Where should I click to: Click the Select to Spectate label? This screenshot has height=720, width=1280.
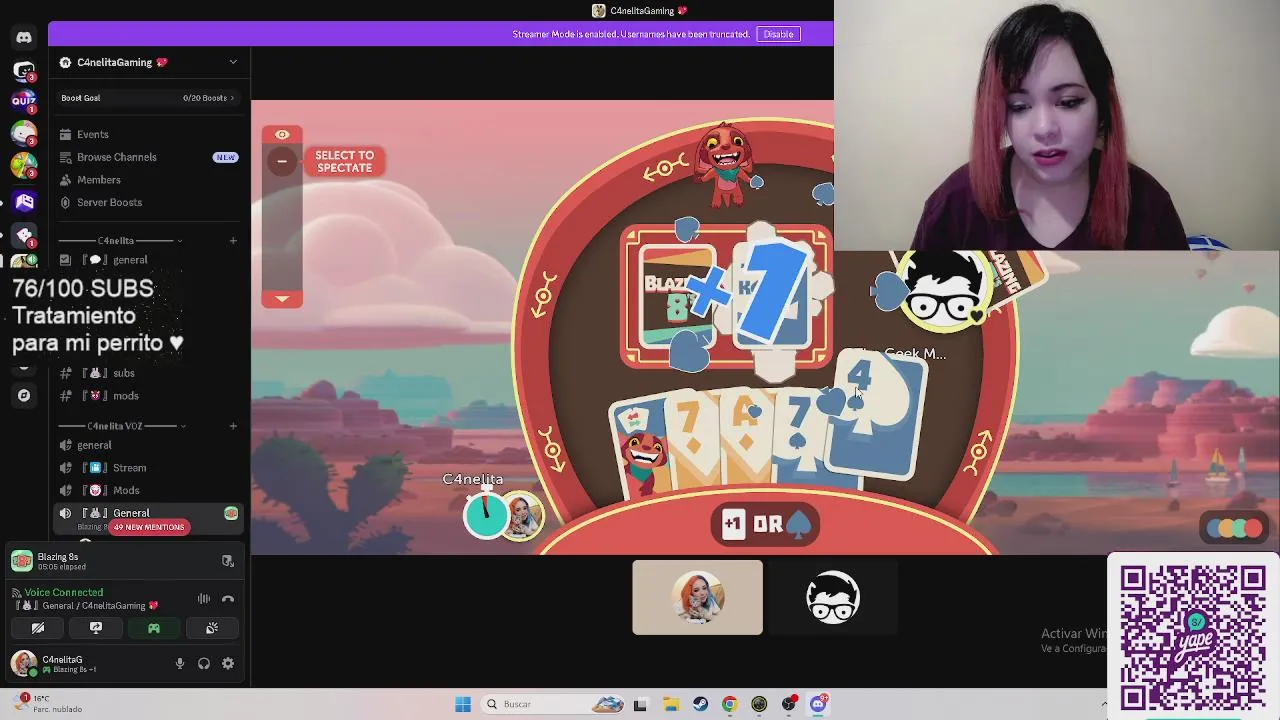[x=344, y=161]
